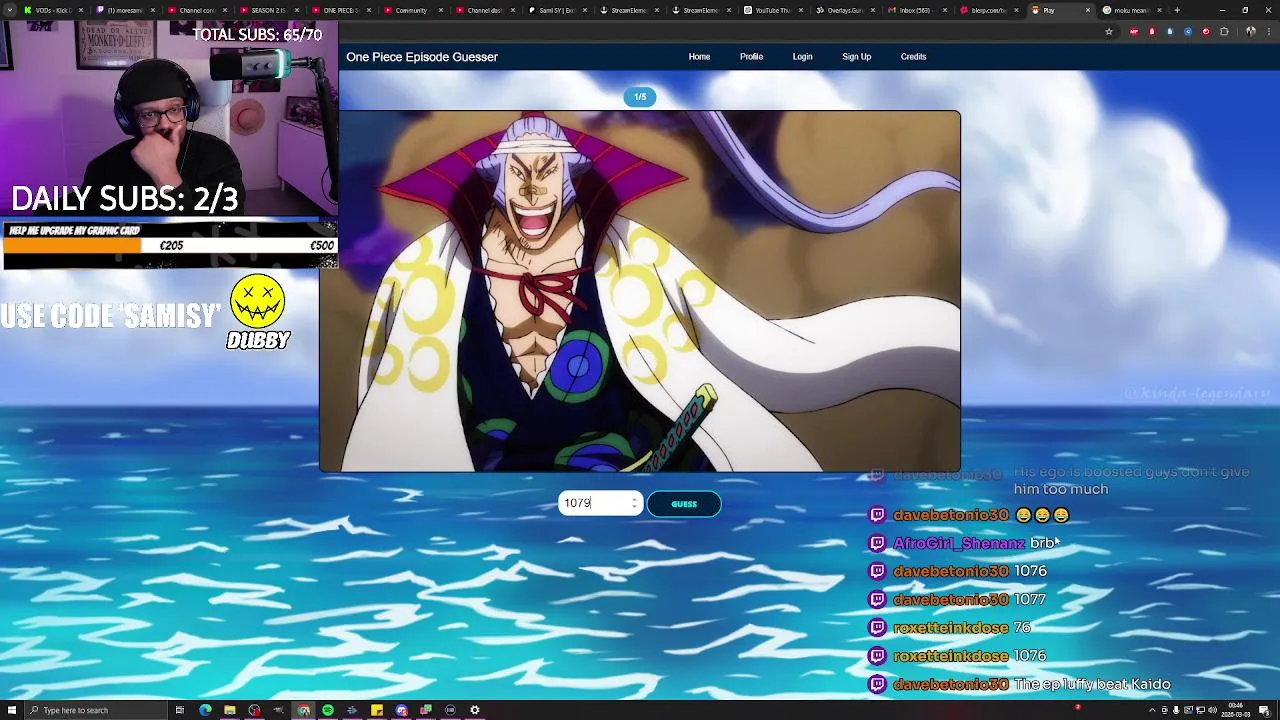Launch Microsoft Edge from taskbar
This screenshot has width=1280, height=720.
[x=205, y=710]
